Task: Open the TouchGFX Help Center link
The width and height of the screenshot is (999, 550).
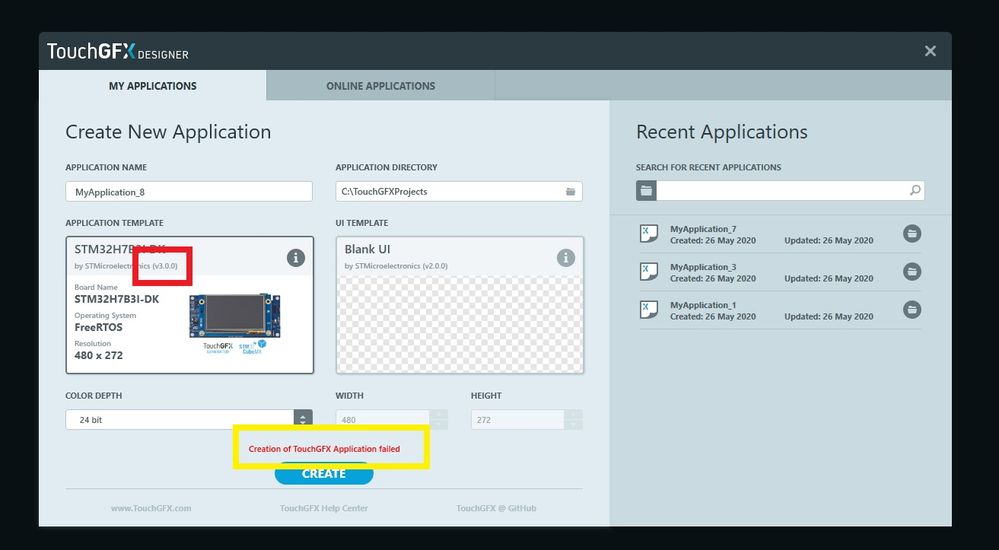Action: [324, 508]
